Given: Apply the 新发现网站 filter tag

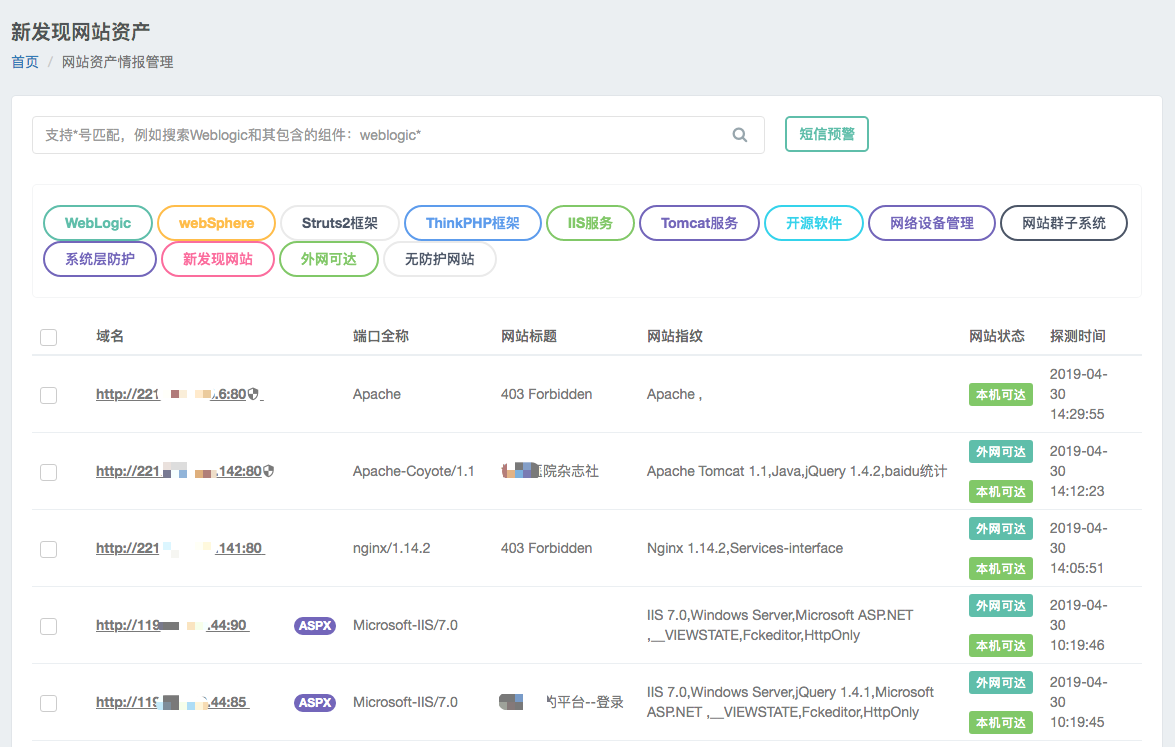Looking at the screenshot, I should pyautogui.click(x=217, y=259).
